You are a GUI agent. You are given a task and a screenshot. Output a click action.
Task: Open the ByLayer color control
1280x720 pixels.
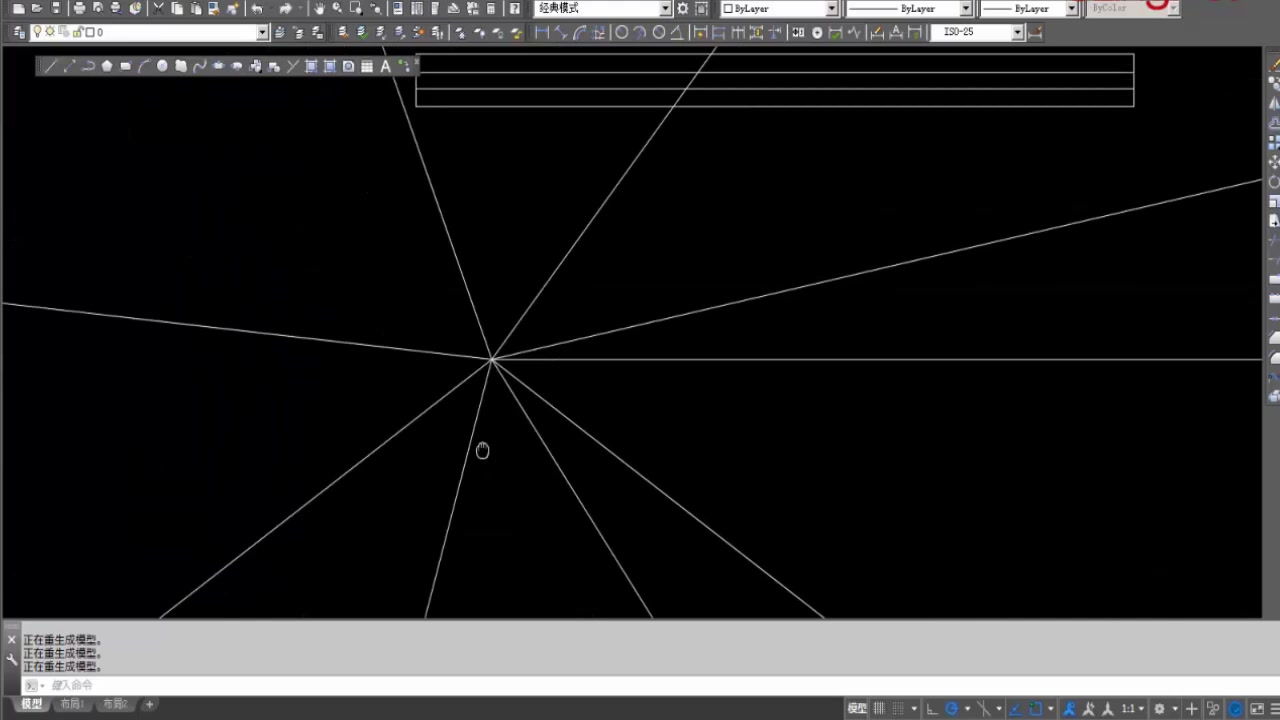pyautogui.click(x=830, y=8)
